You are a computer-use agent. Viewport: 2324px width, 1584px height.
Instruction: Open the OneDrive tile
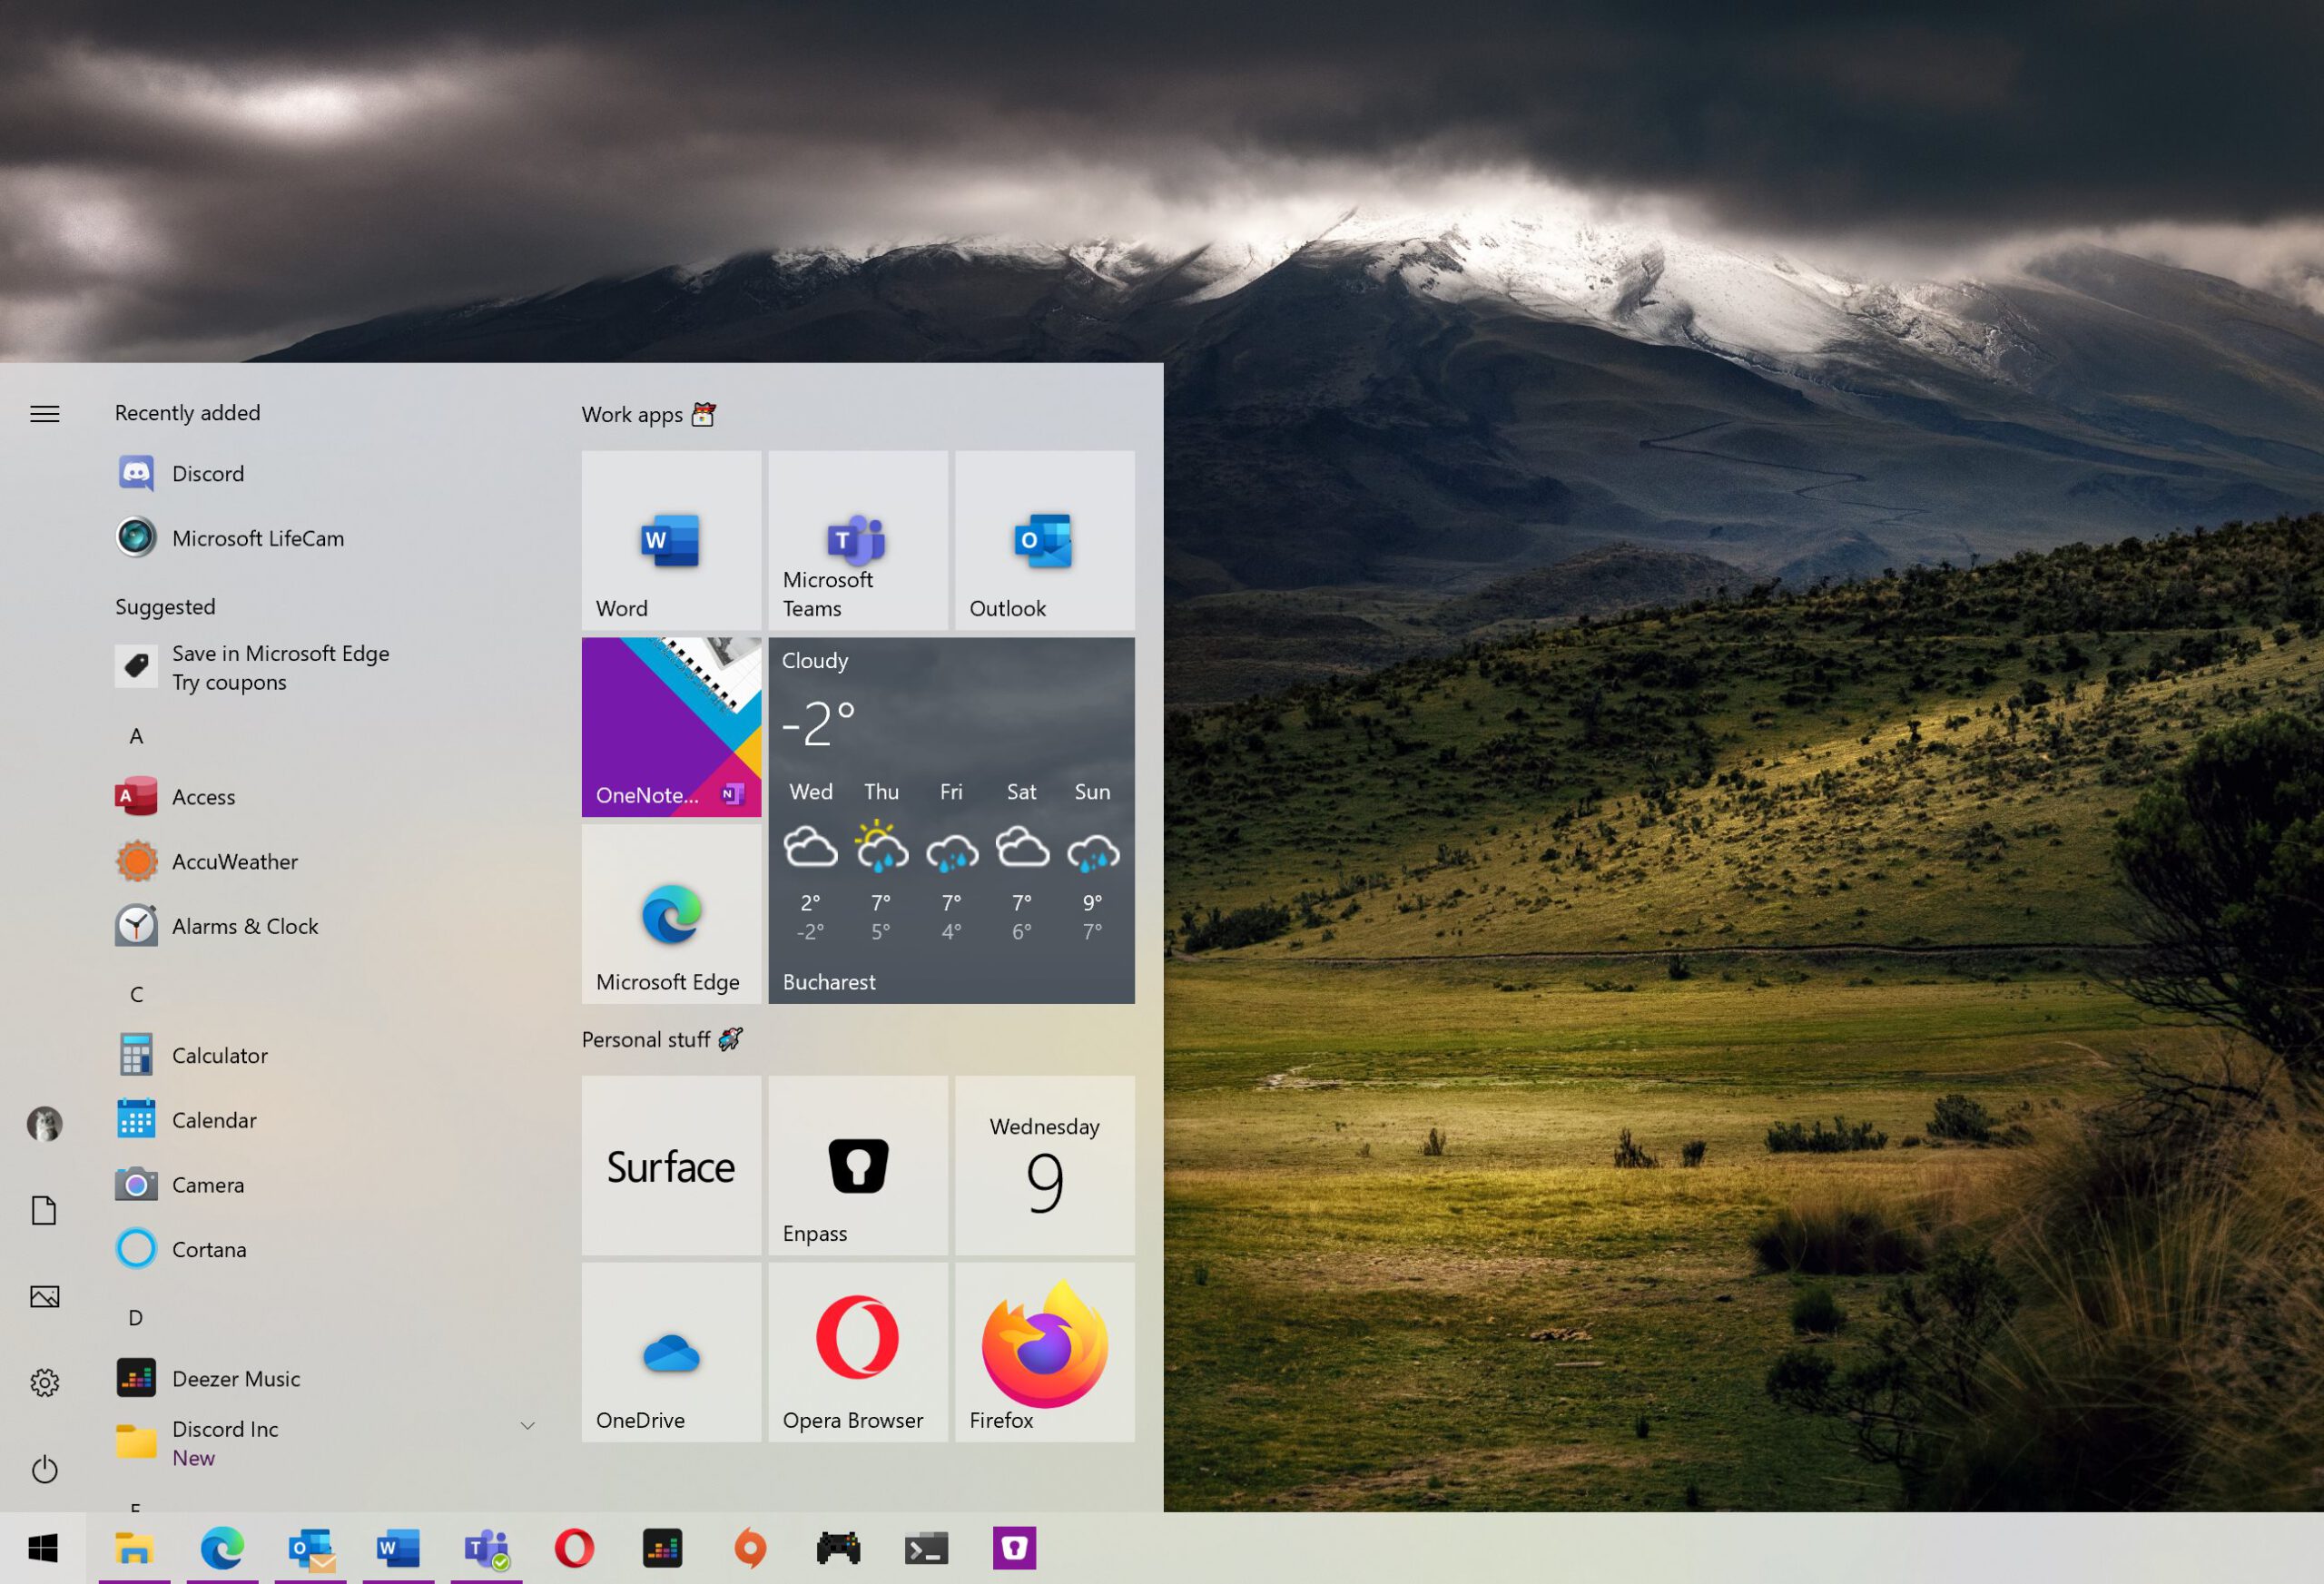[671, 1352]
